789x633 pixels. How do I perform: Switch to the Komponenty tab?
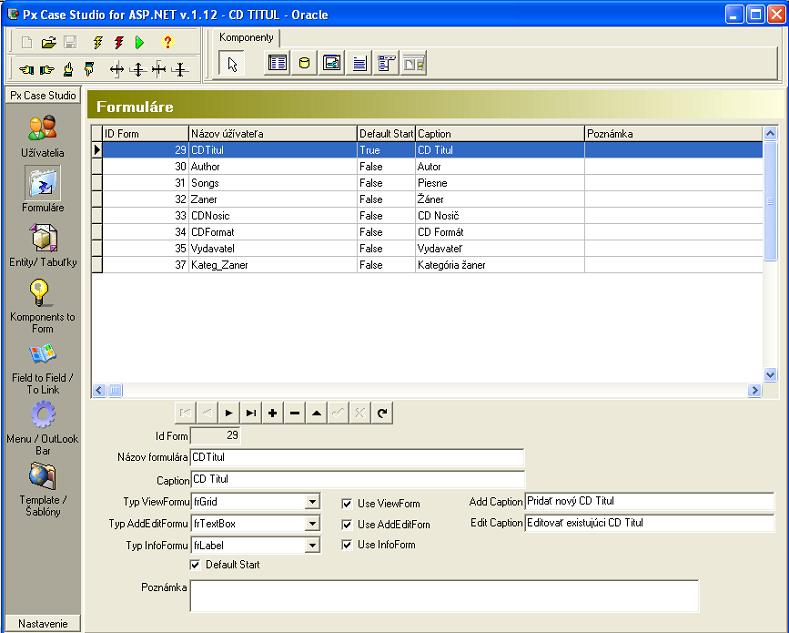[x=246, y=37]
